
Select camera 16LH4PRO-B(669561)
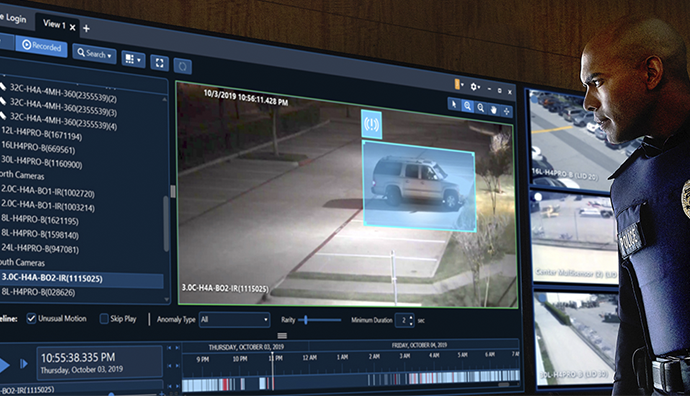[x=38, y=147]
